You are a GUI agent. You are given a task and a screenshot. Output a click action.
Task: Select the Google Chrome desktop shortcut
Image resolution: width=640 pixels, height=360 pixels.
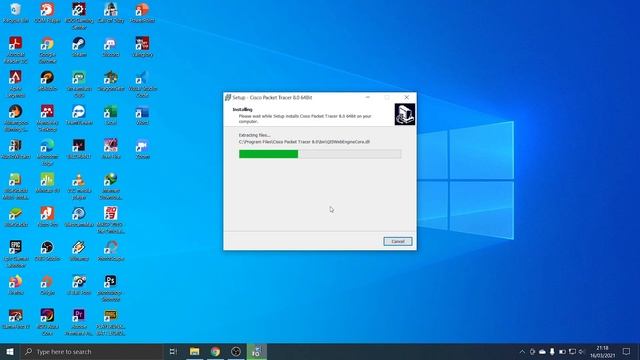click(x=47, y=50)
